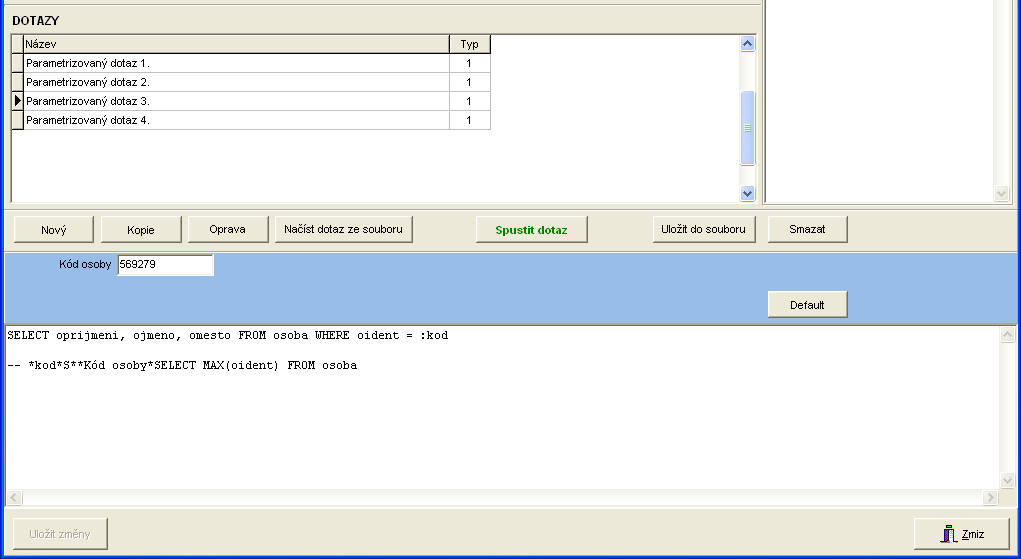Click the row selector of Parametrizovaný dotaz 3.
Image resolution: width=1021 pixels, height=559 pixels.
17,101
